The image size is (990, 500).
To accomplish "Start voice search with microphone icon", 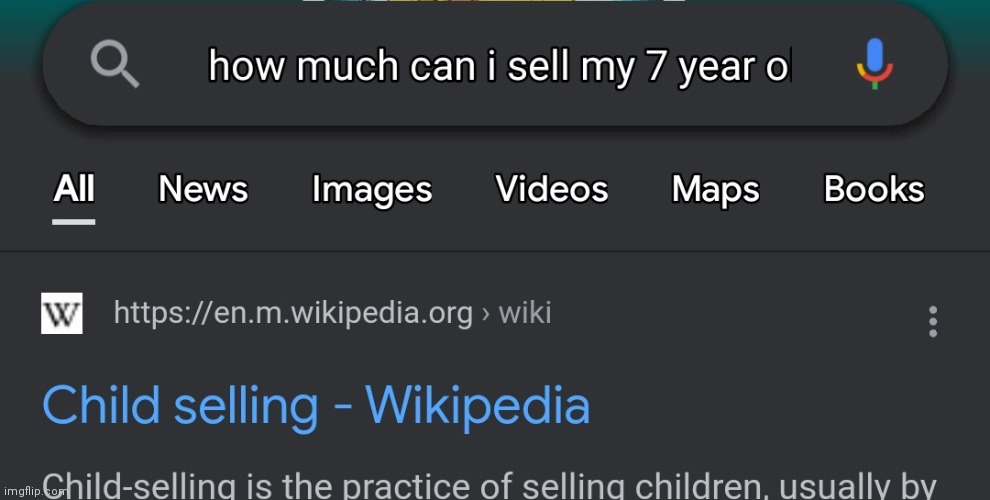I will pyautogui.click(x=874, y=64).
